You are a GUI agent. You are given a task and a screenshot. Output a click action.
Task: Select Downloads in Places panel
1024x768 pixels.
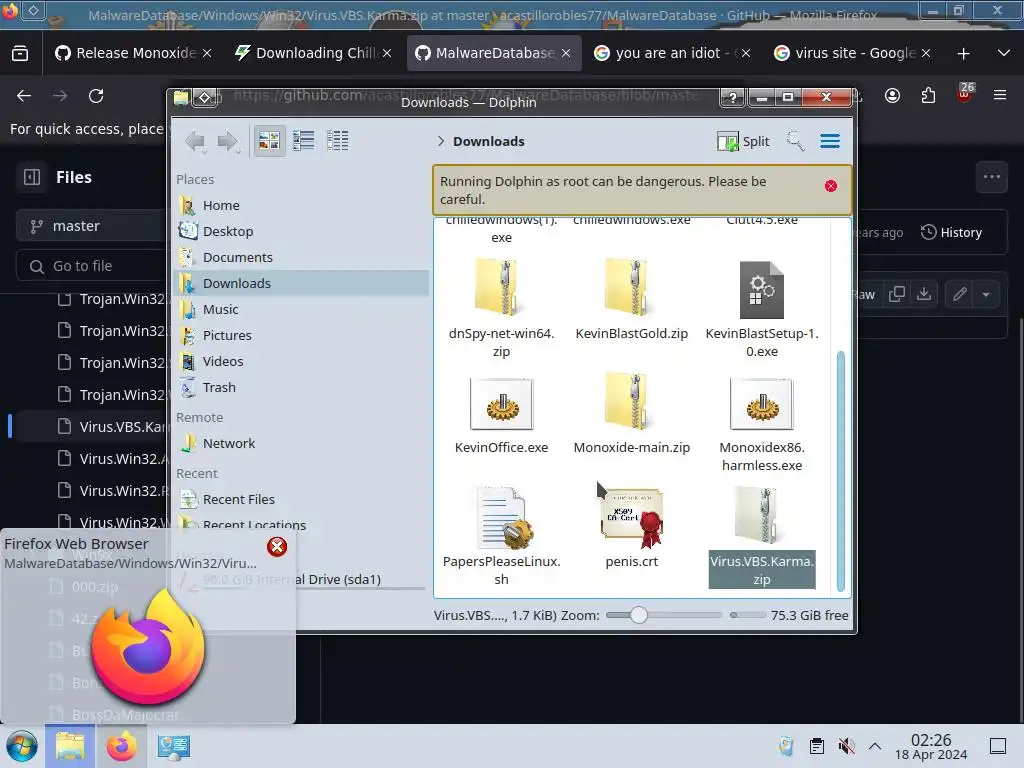(302, 283)
